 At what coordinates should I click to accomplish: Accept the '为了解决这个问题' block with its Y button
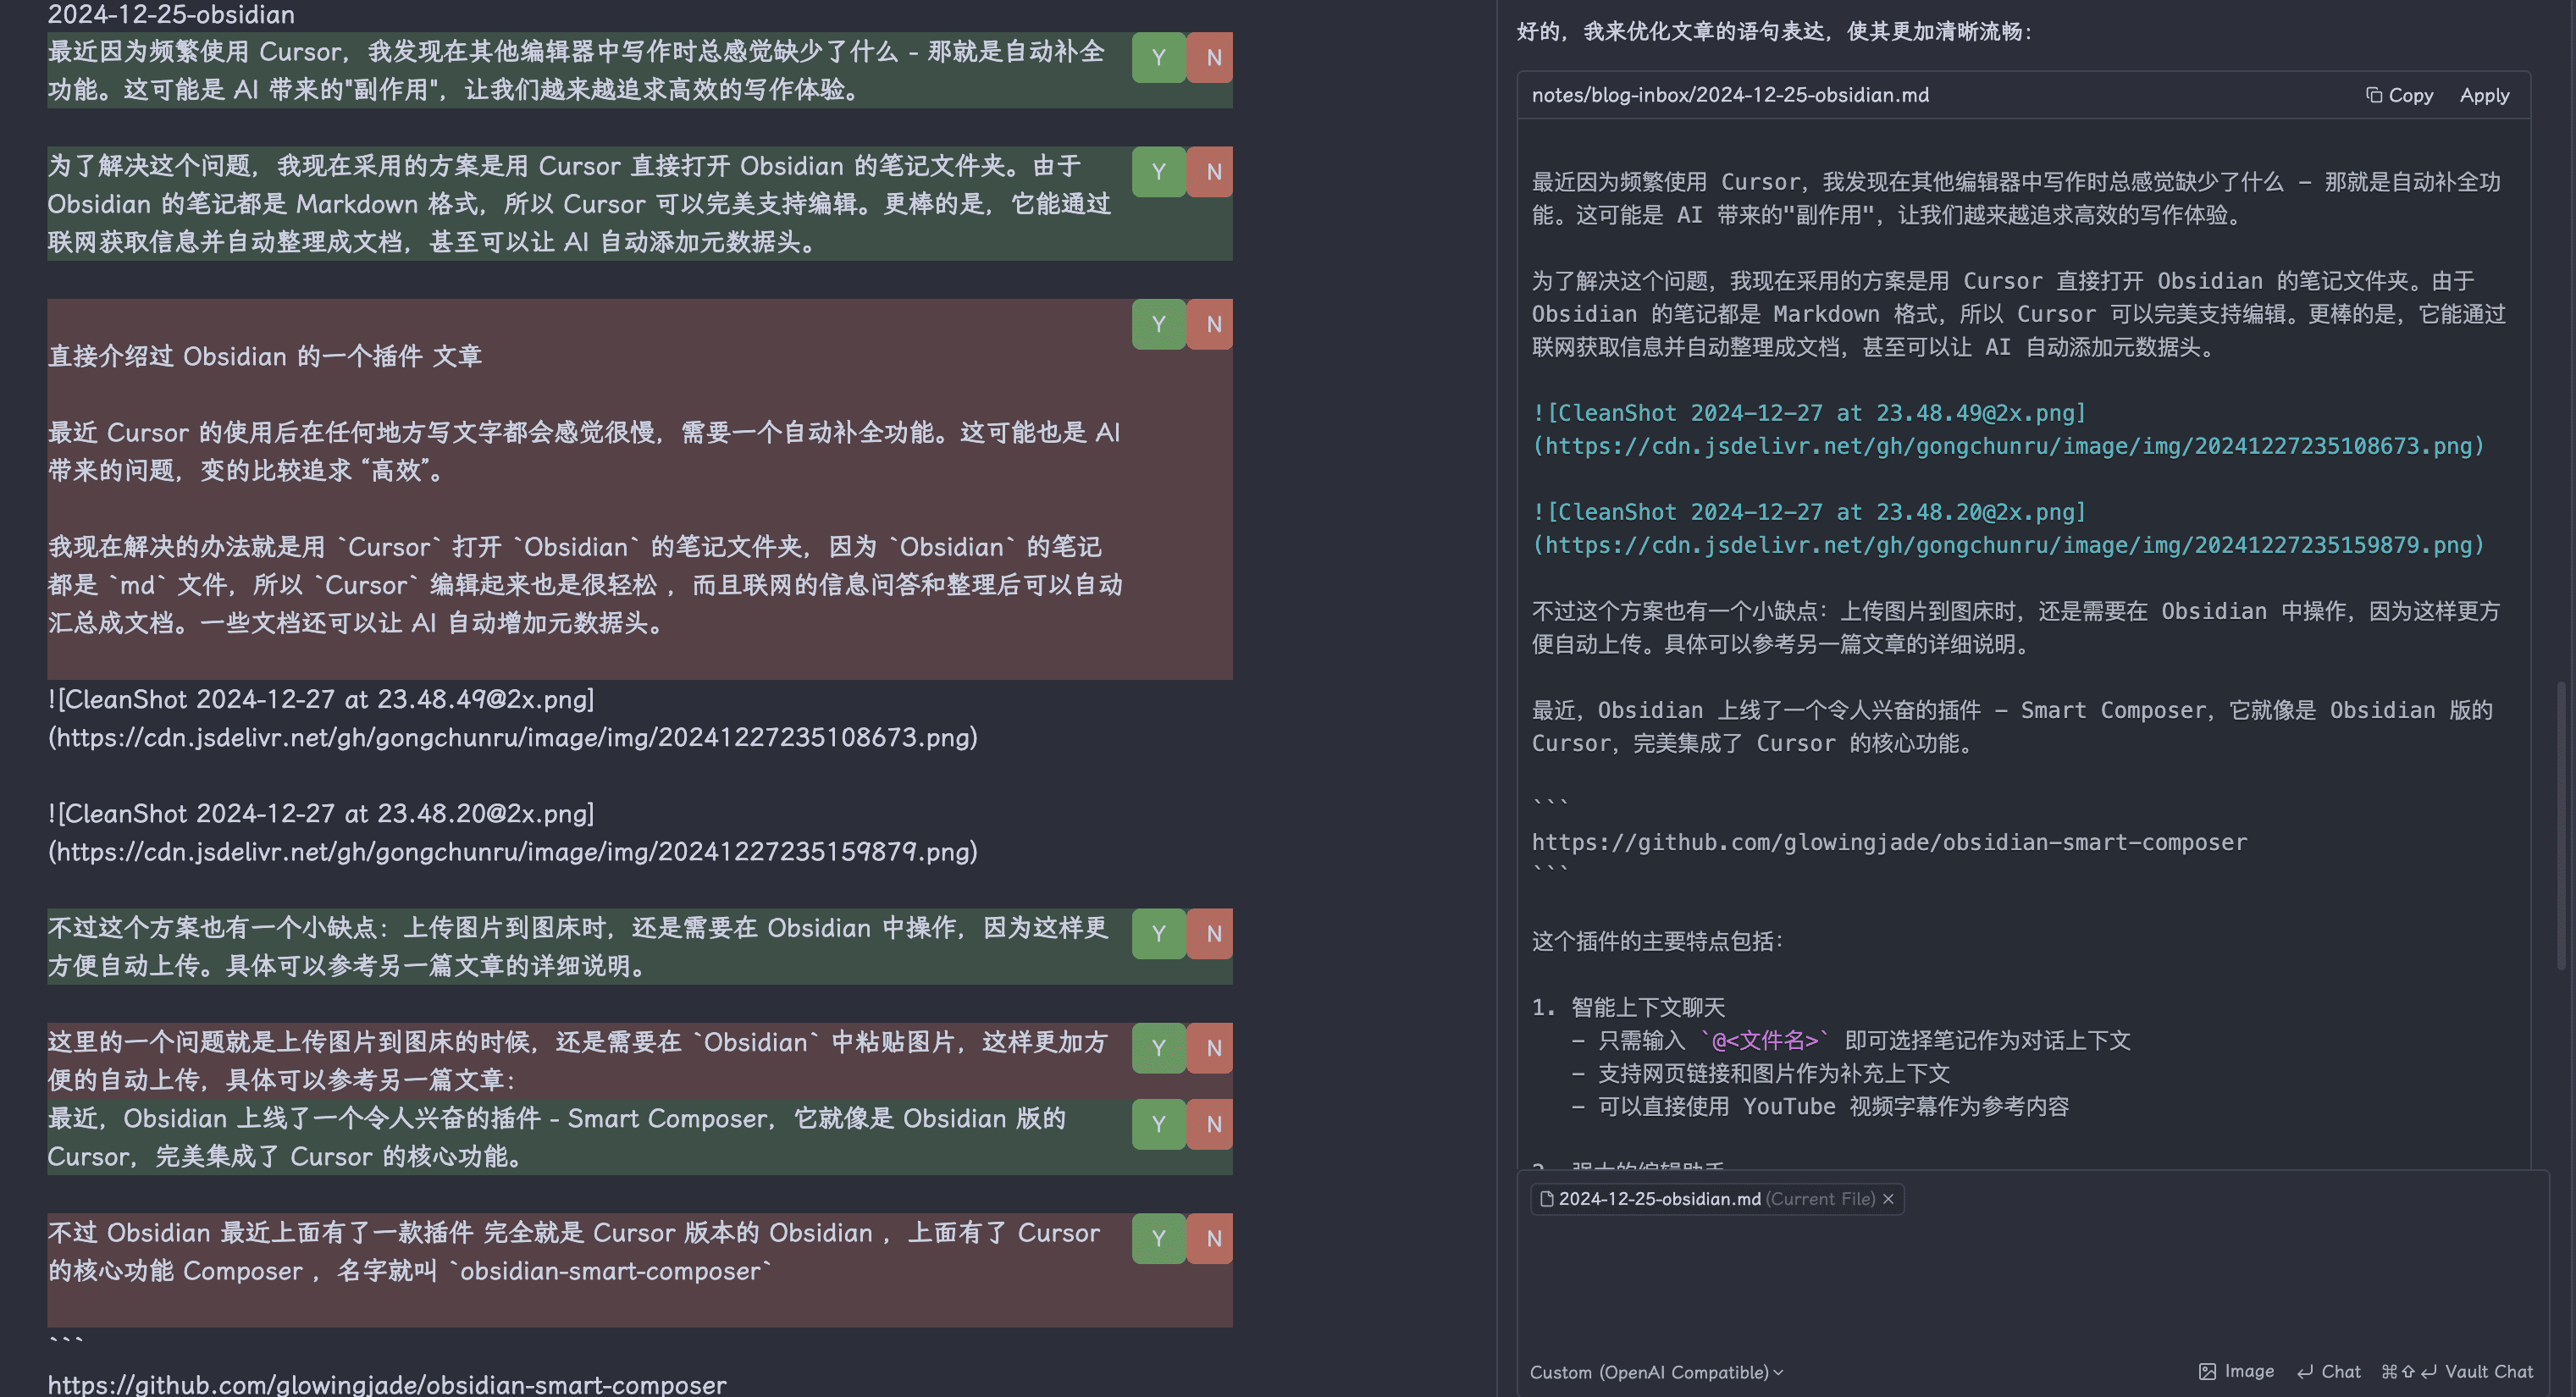tap(1159, 171)
